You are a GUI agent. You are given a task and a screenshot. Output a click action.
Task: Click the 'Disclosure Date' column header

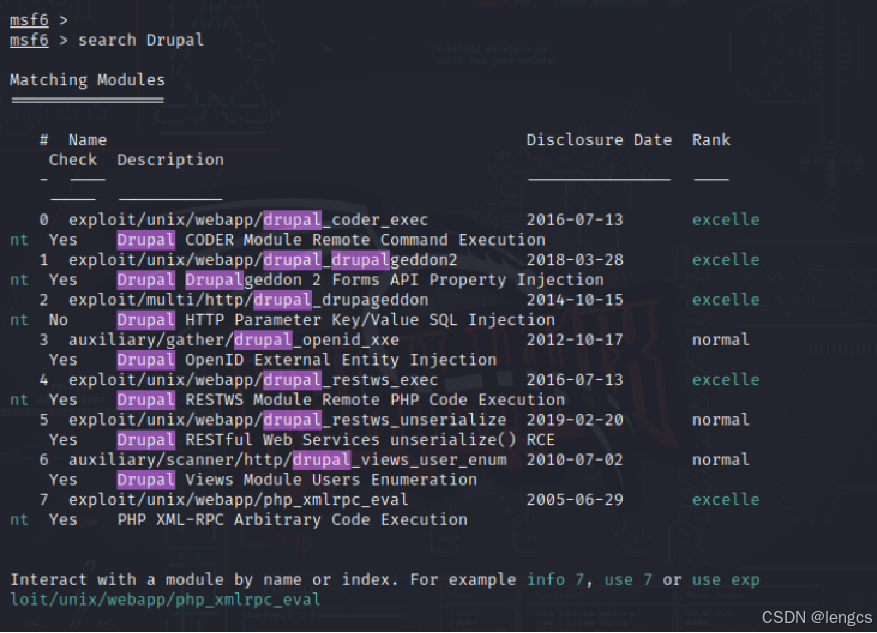pos(599,140)
